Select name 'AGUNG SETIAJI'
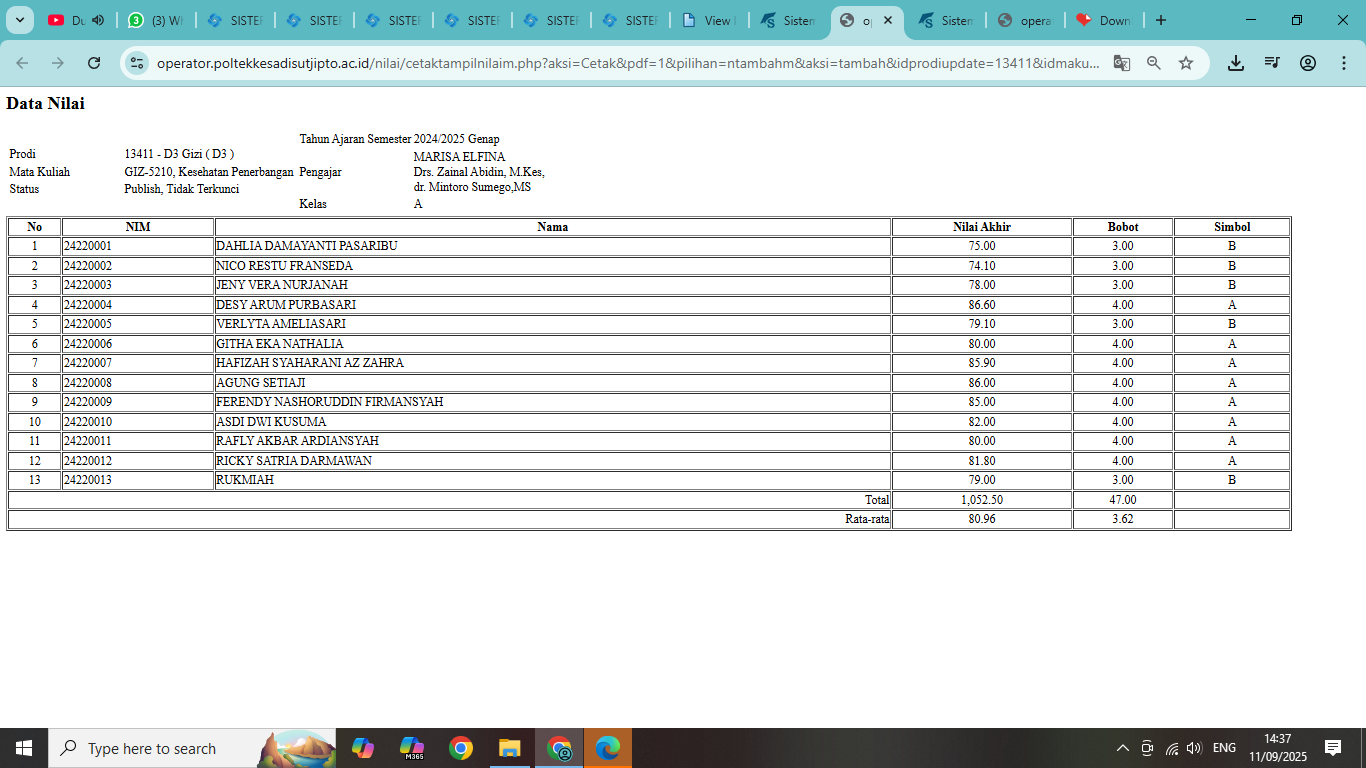1366x768 pixels. coord(261,383)
